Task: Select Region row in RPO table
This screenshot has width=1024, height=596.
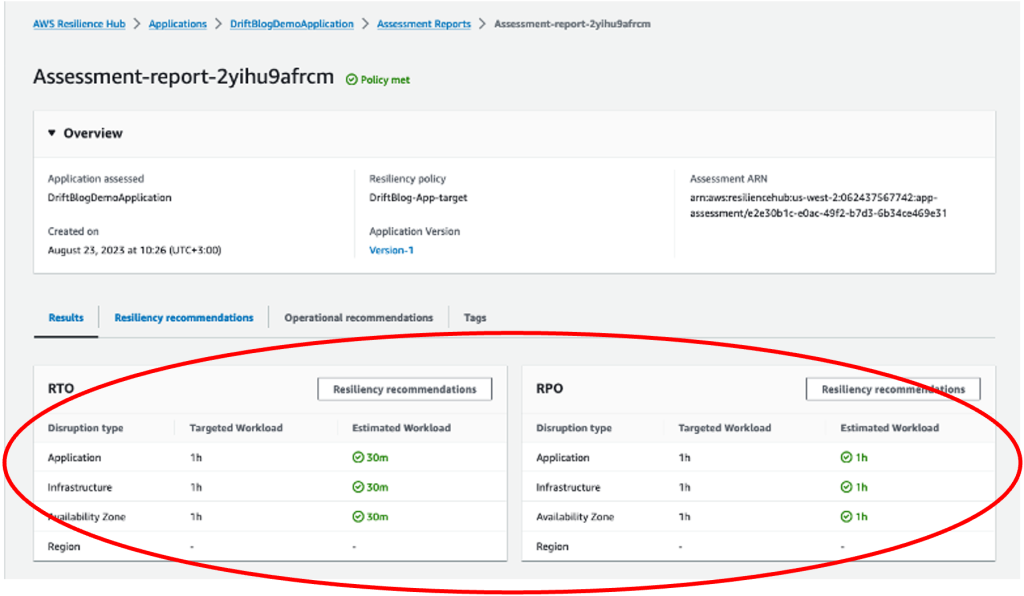Action: pyautogui.click(x=759, y=546)
